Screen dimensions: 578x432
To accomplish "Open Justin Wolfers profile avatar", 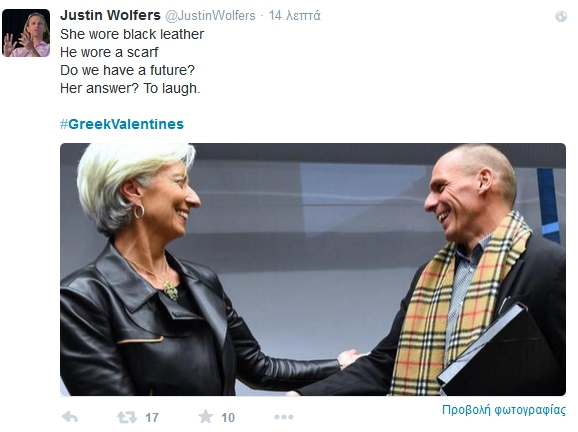I will [26, 33].
